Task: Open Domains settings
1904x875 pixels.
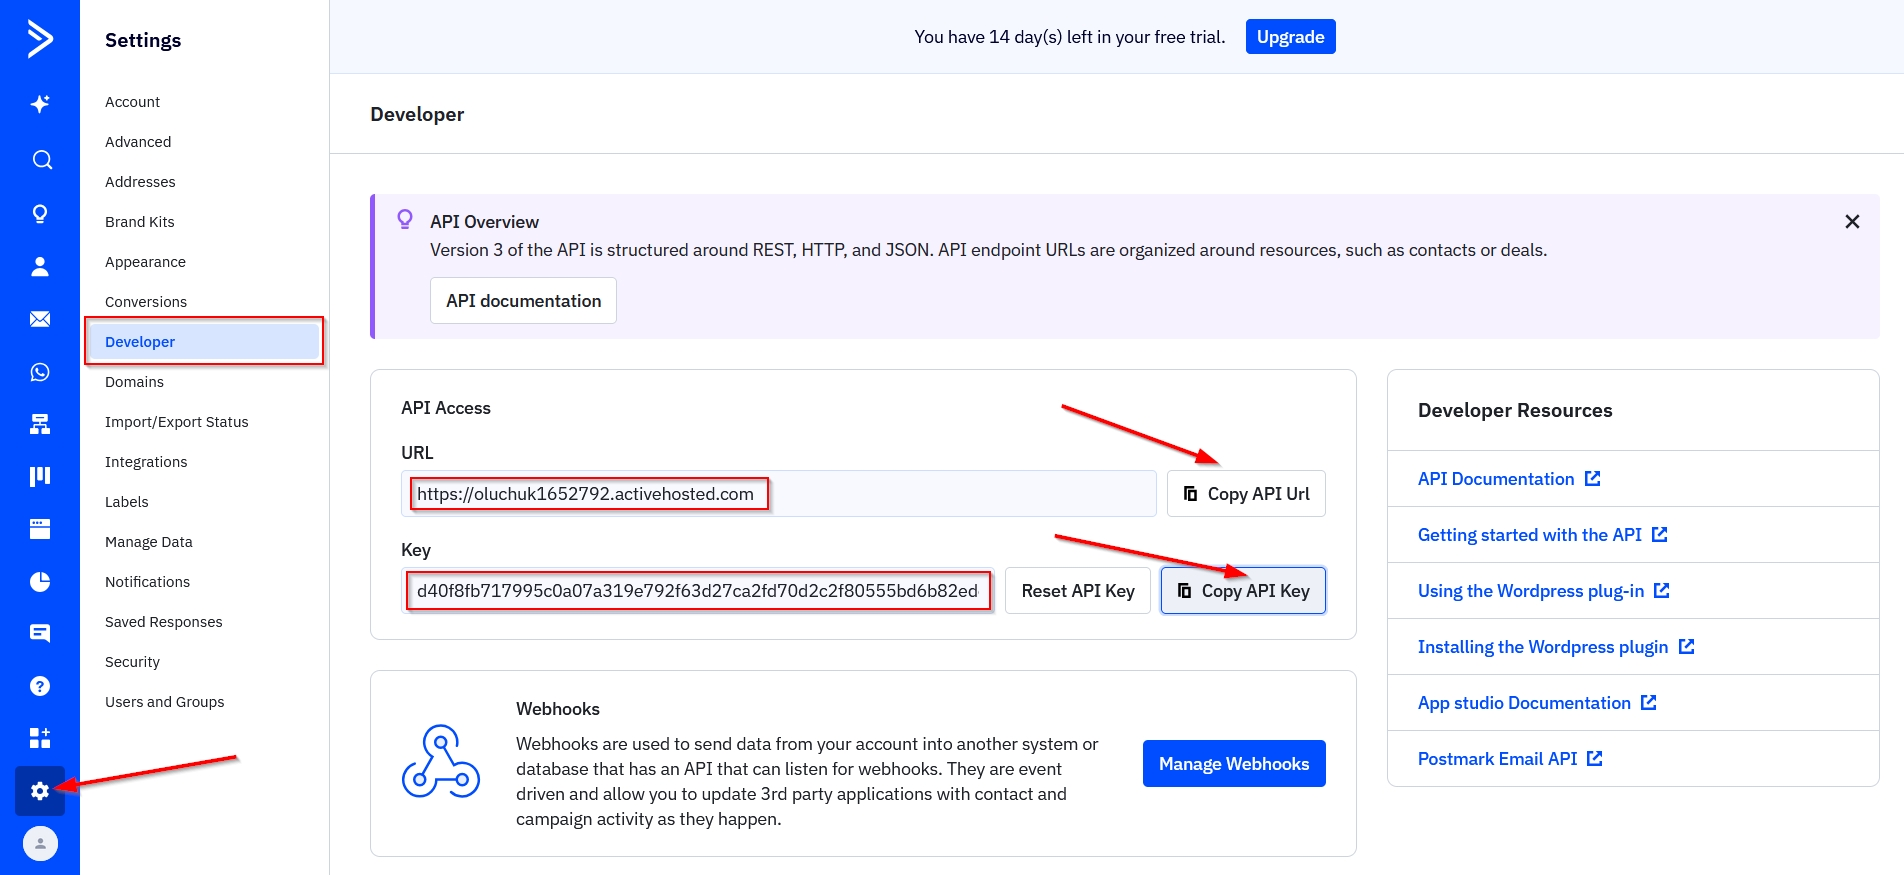Action: [134, 382]
